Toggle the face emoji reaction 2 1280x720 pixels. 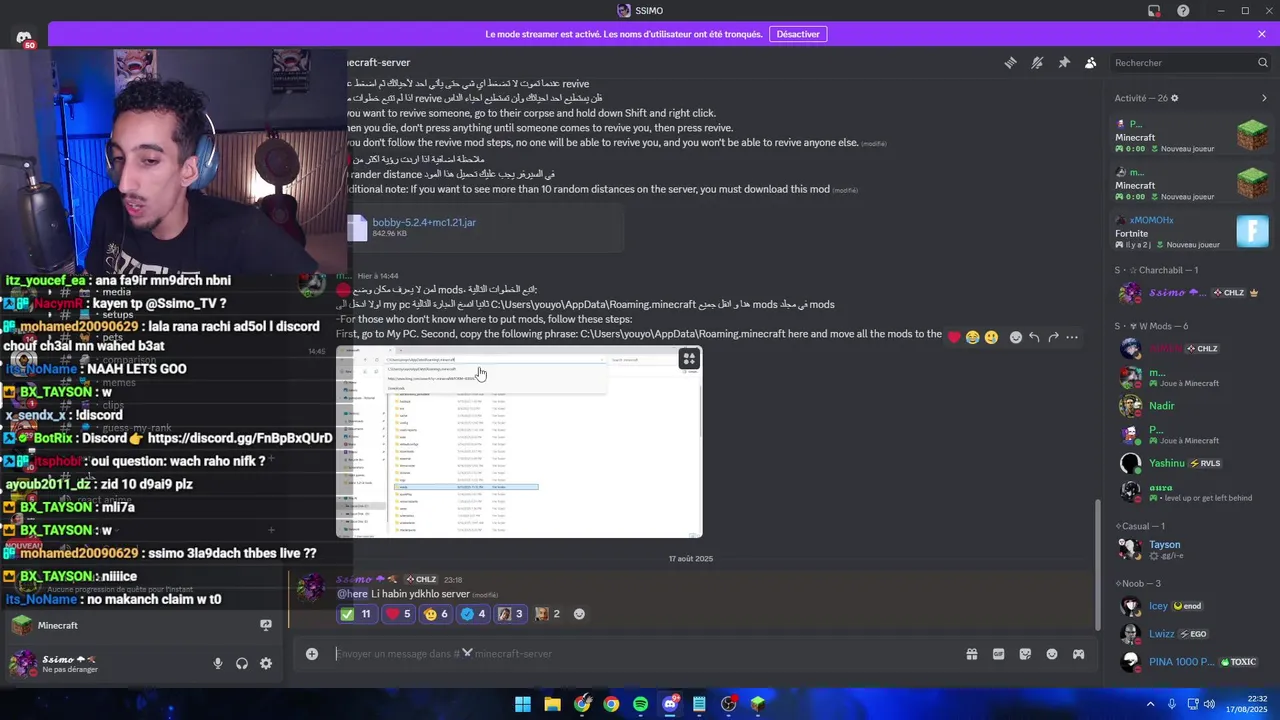548,614
